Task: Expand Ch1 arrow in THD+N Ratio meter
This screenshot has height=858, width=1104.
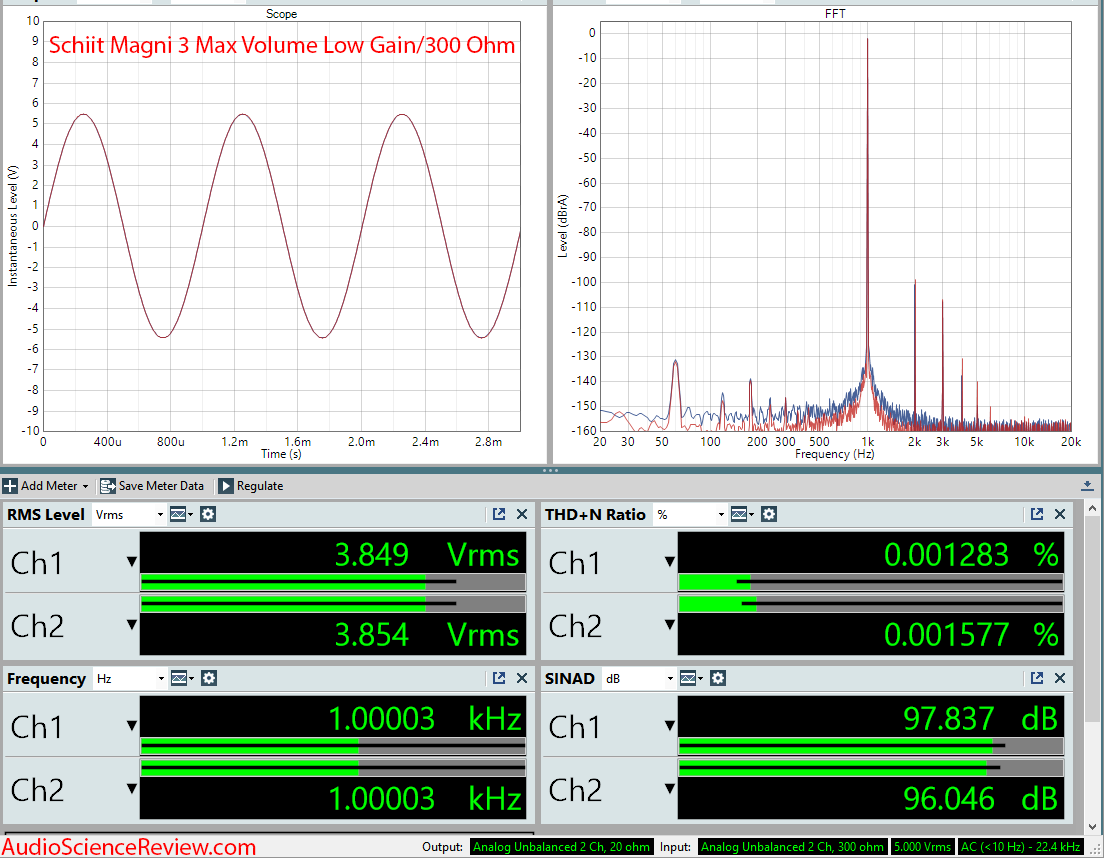Action: (670, 562)
